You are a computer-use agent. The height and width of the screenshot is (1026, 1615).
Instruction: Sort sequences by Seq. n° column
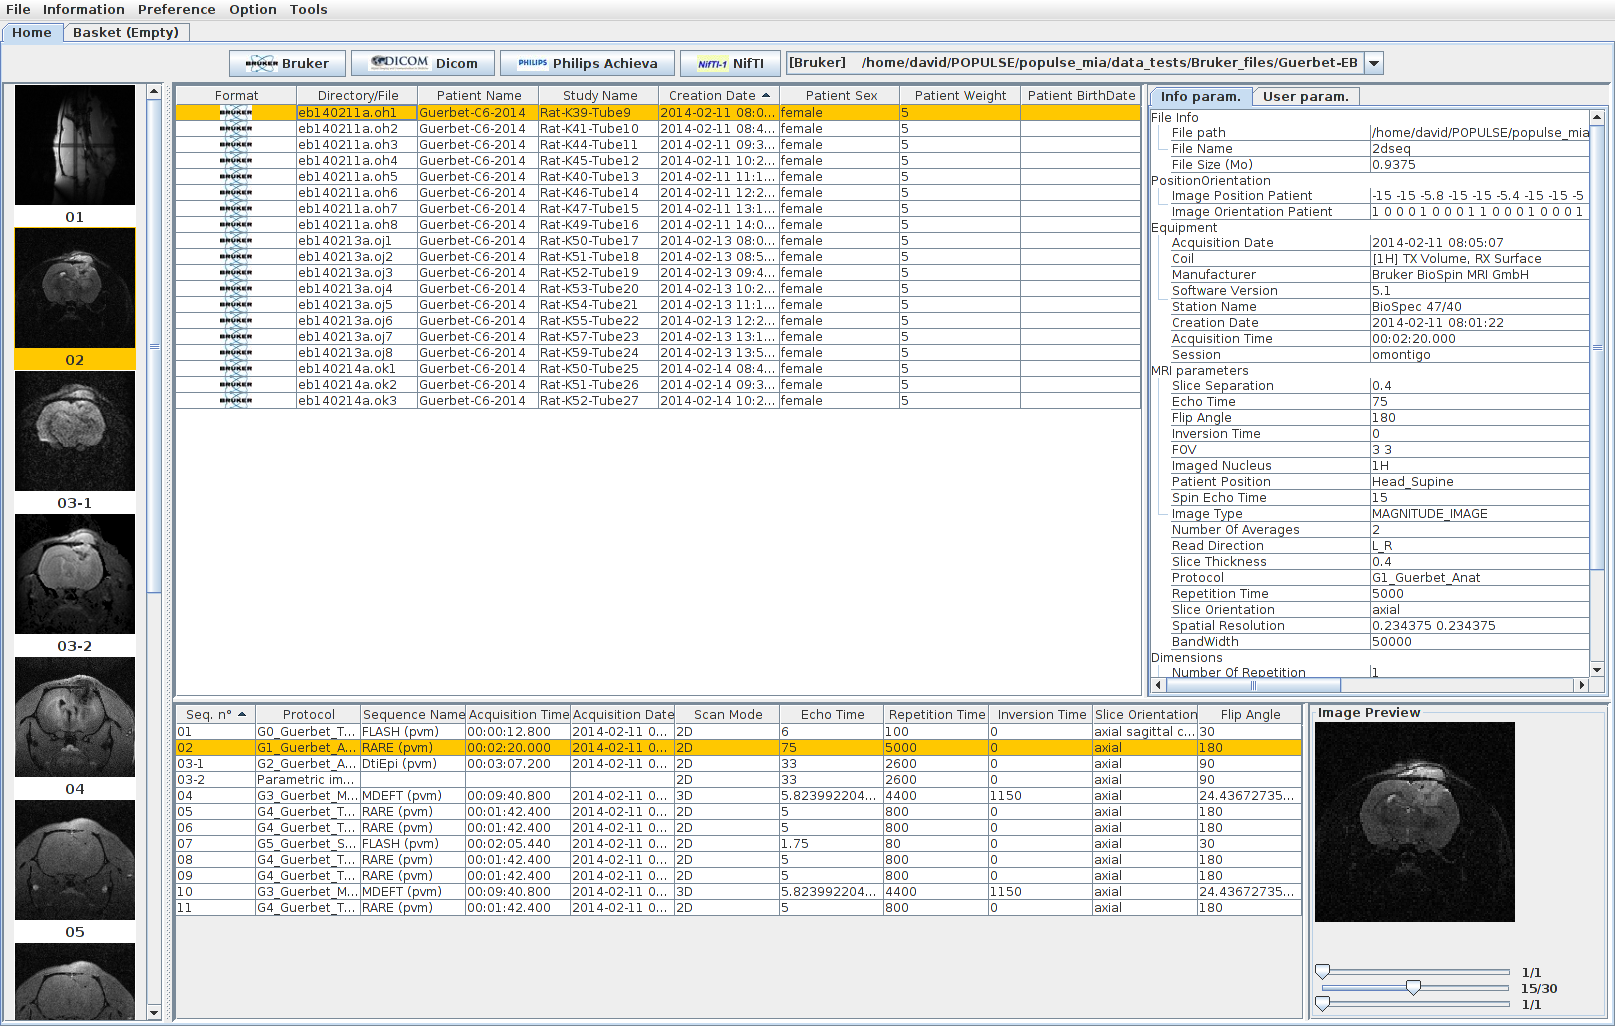(x=215, y=714)
